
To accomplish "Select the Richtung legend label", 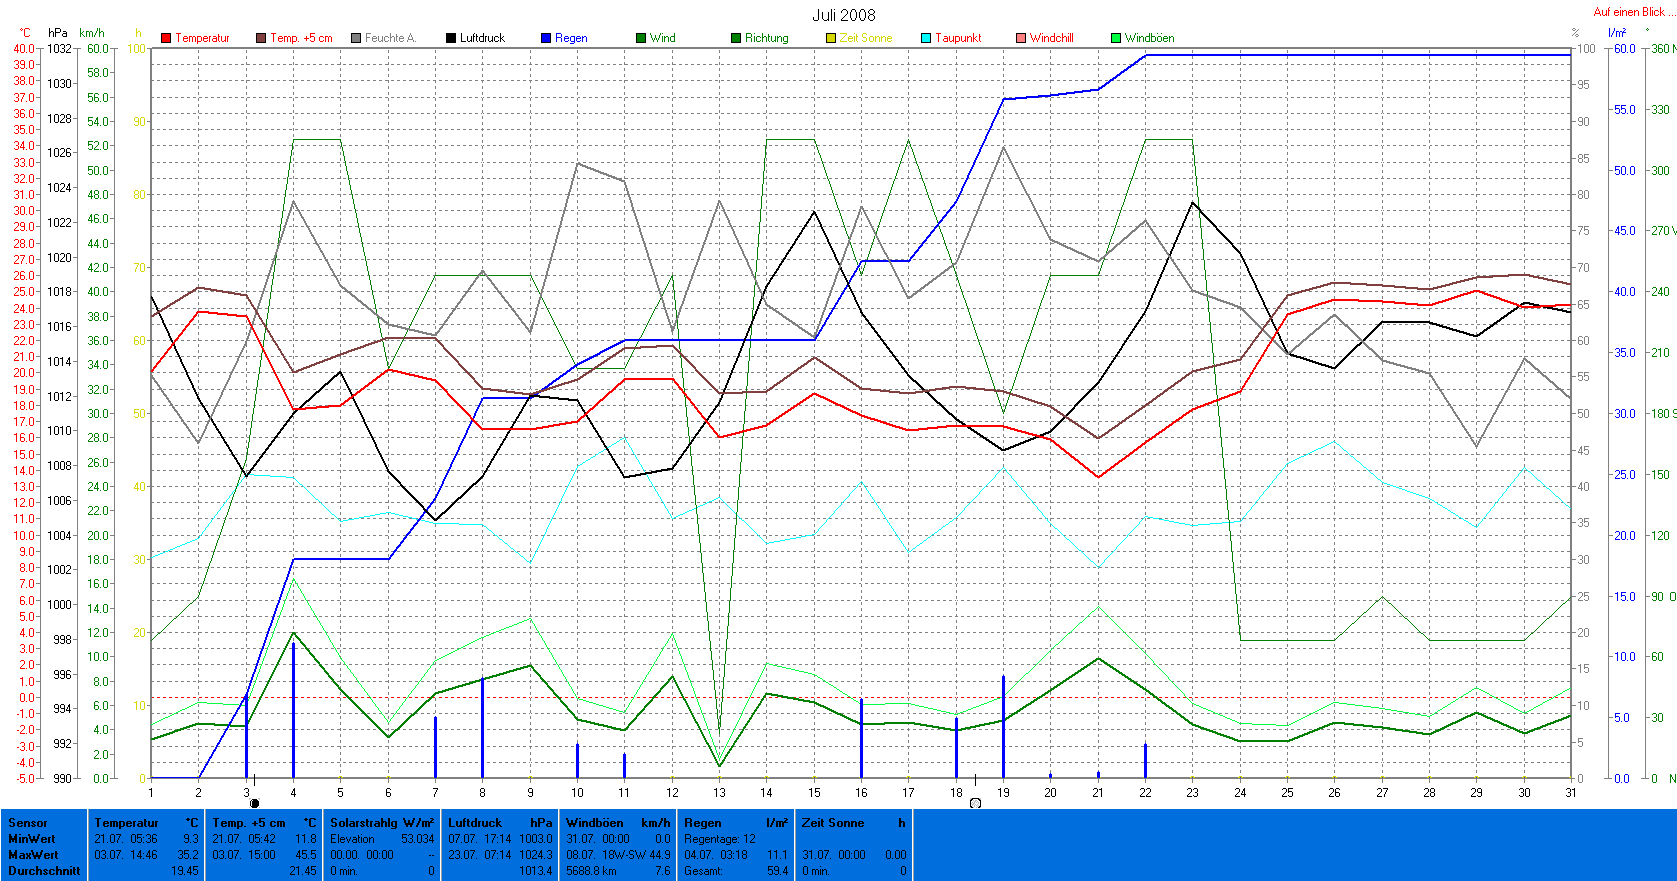I will tap(766, 38).
